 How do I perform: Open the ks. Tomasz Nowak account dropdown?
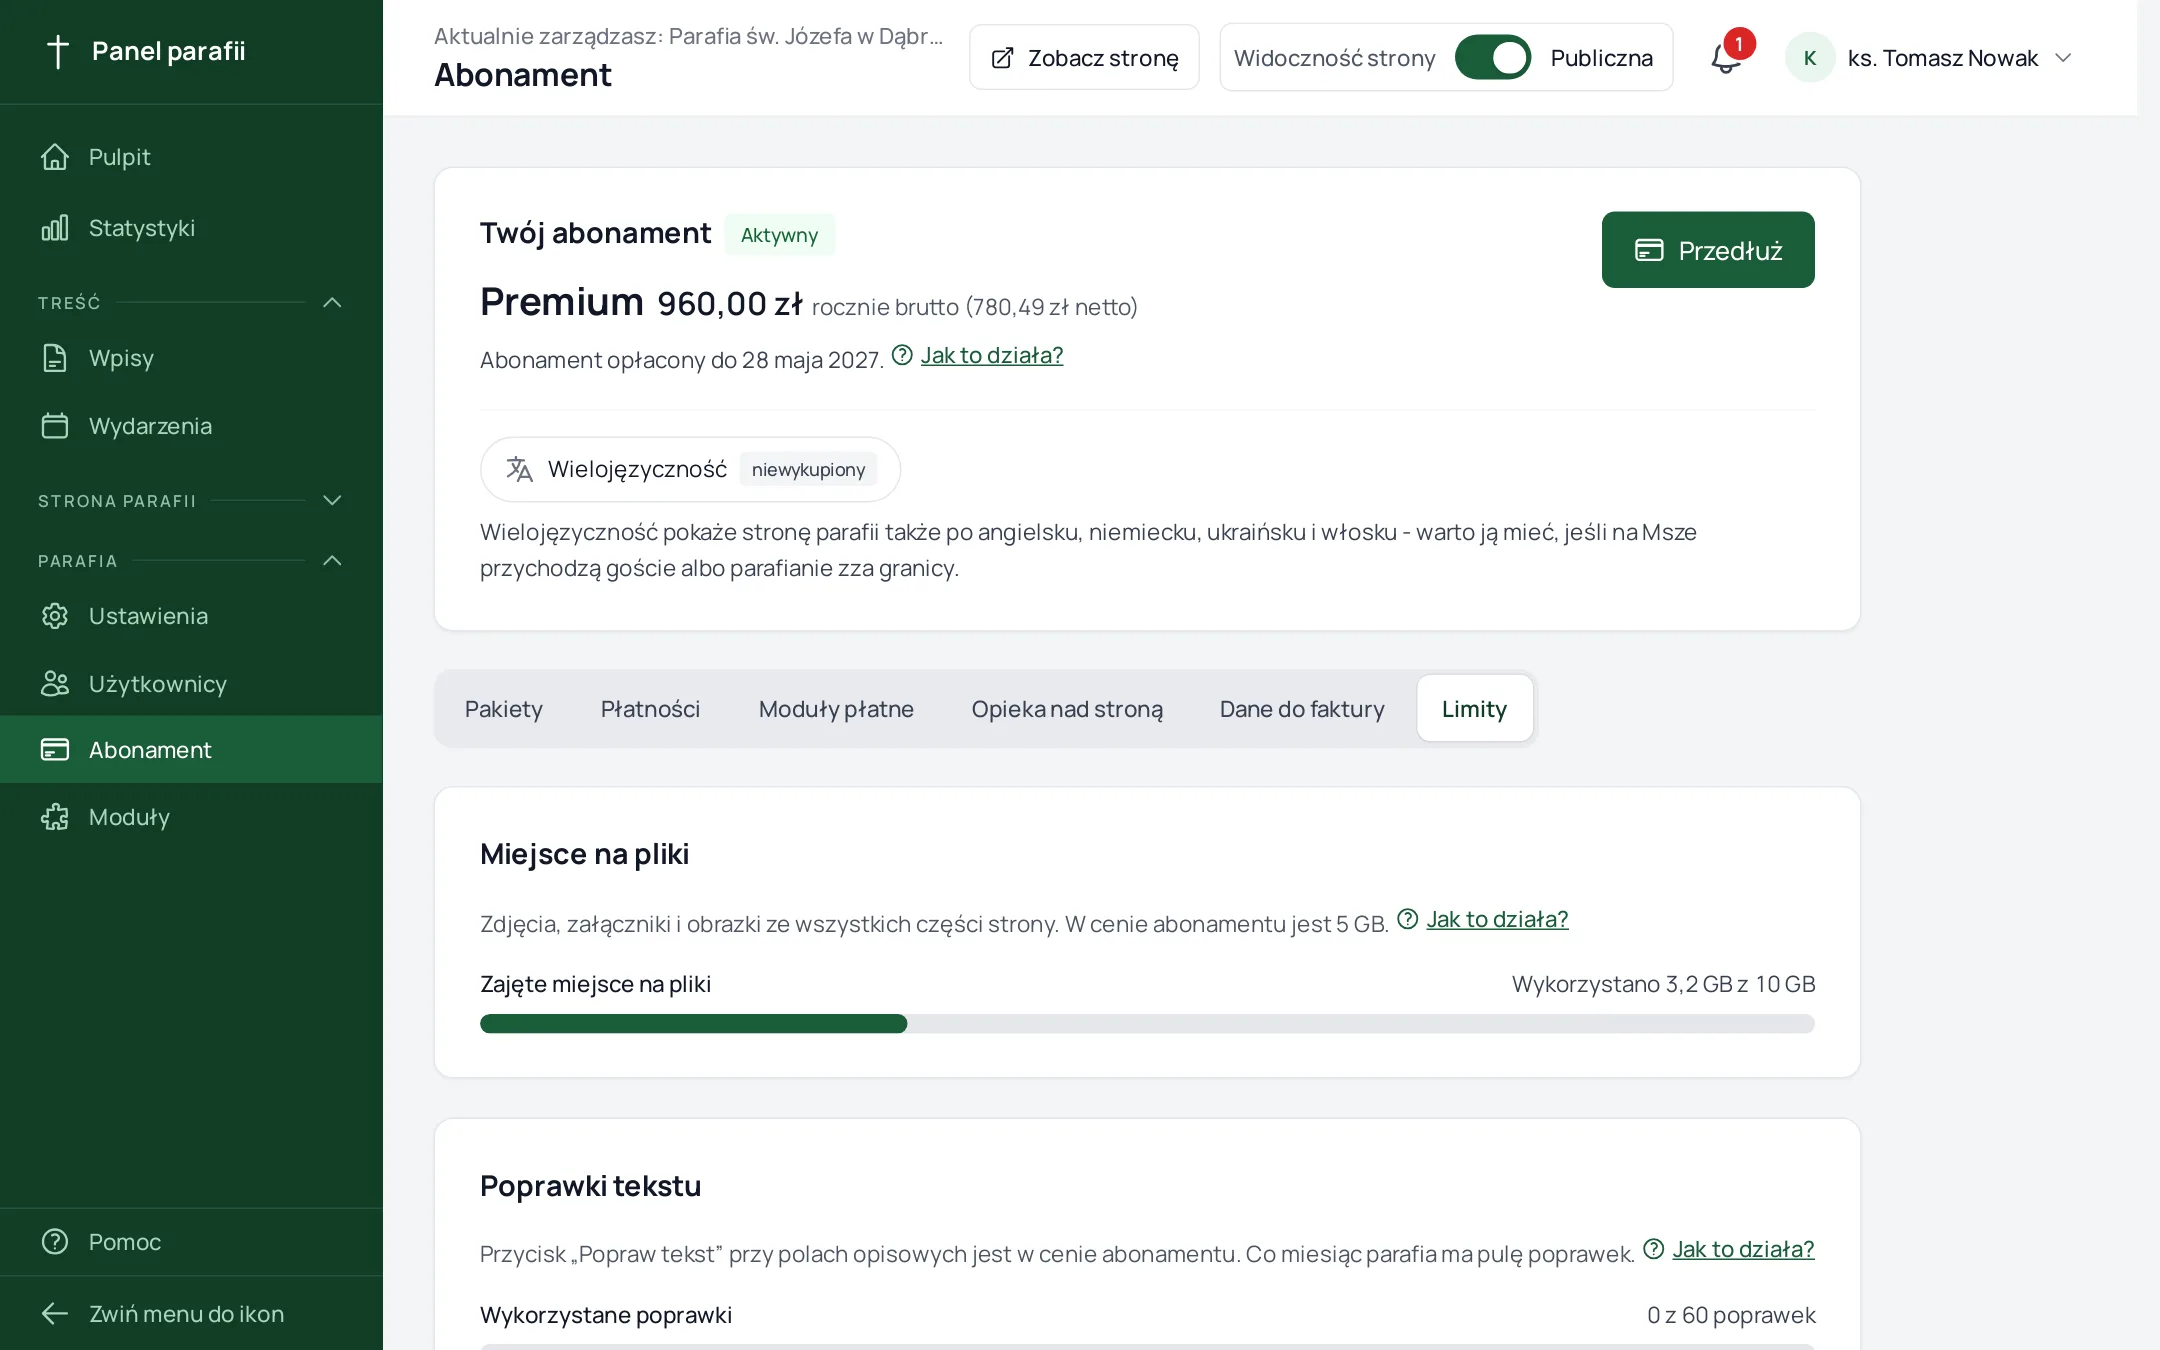point(1929,58)
